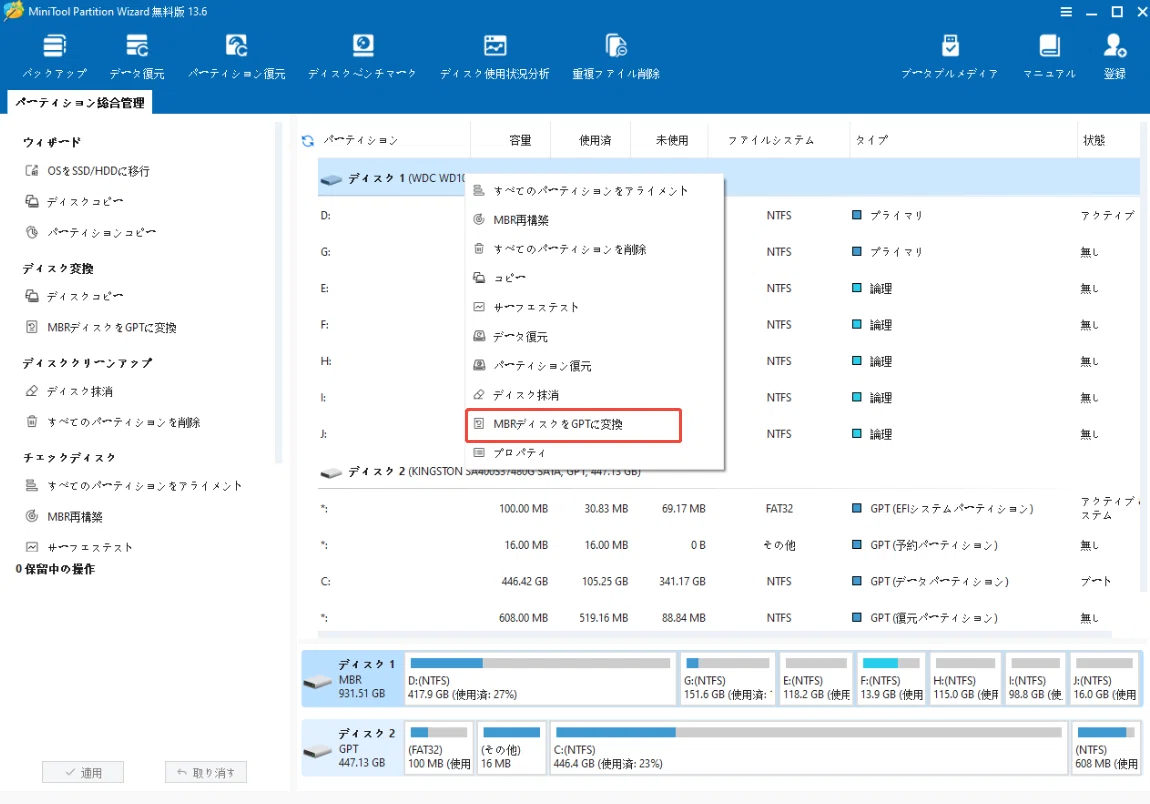Click ディスクコピー under ディスク変換

click(x=75, y=296)
